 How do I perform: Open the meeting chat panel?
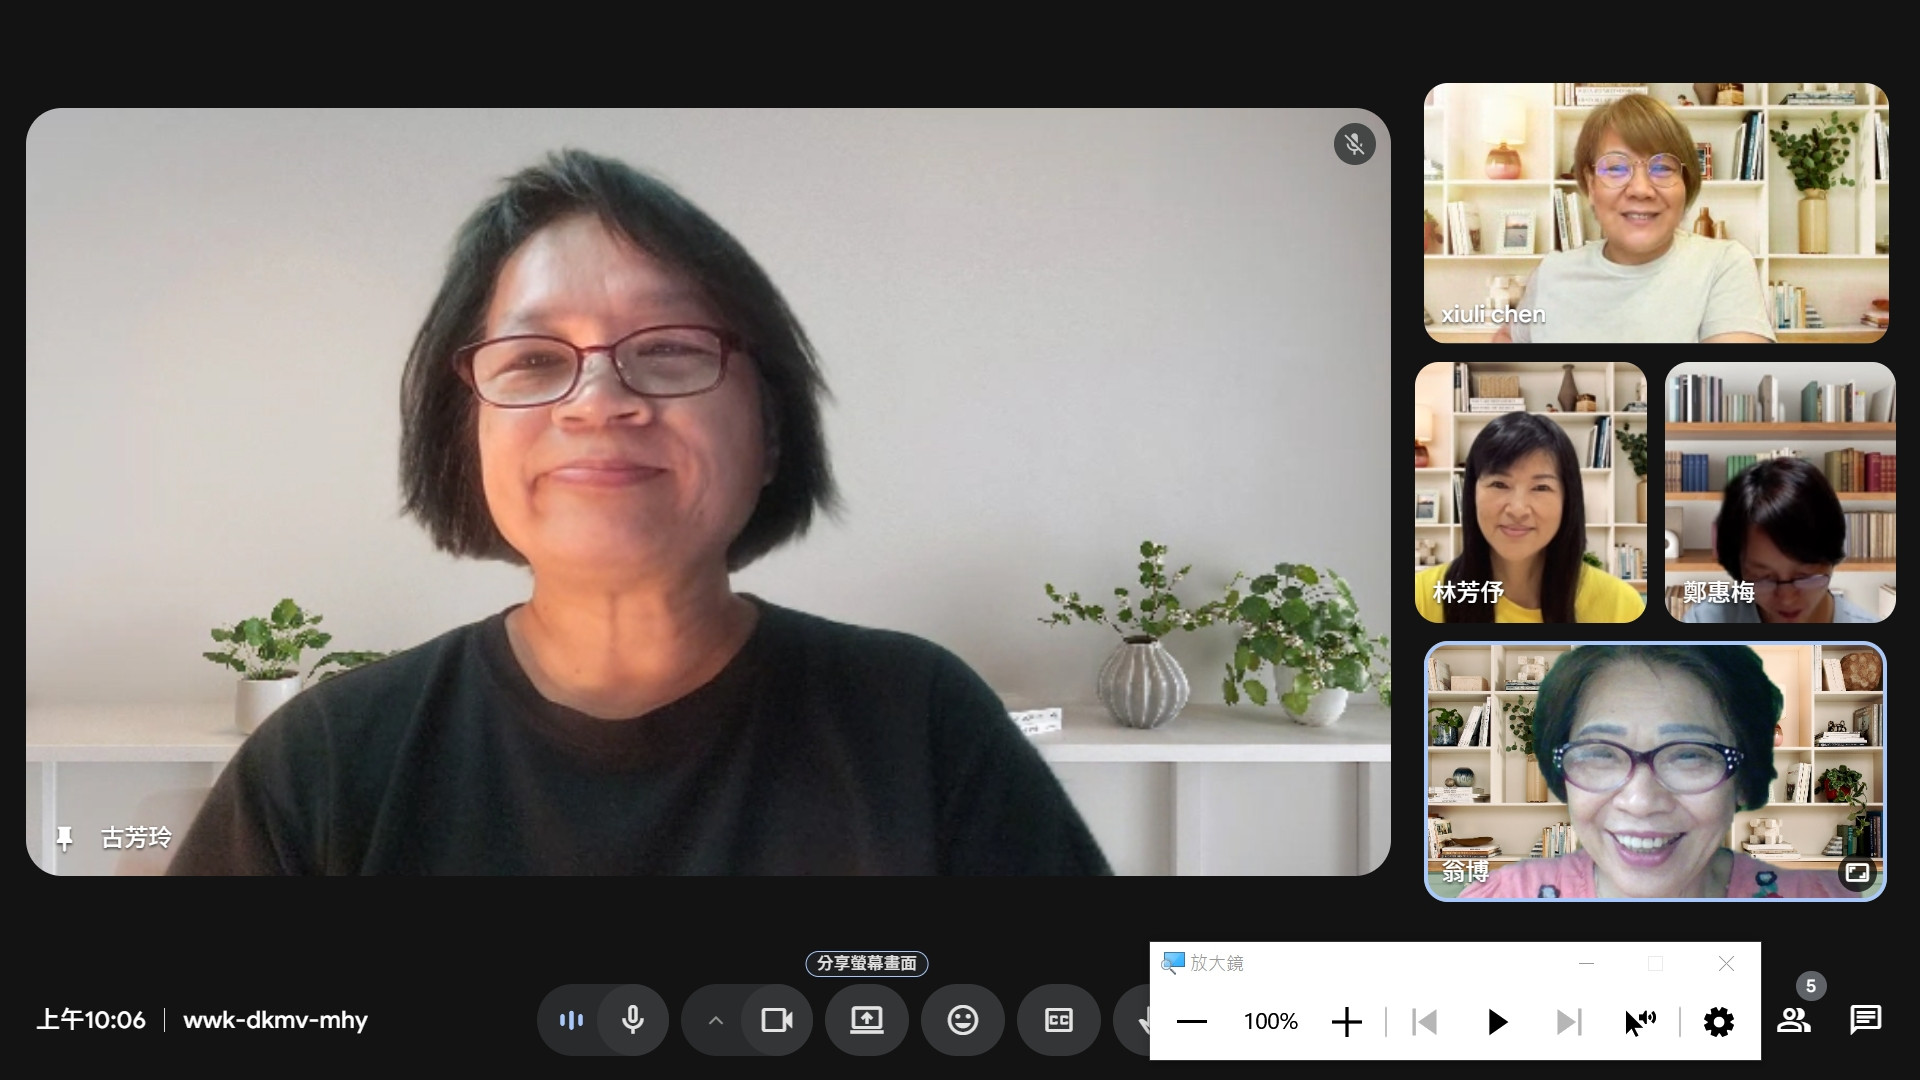[x=1865, y=1020]
